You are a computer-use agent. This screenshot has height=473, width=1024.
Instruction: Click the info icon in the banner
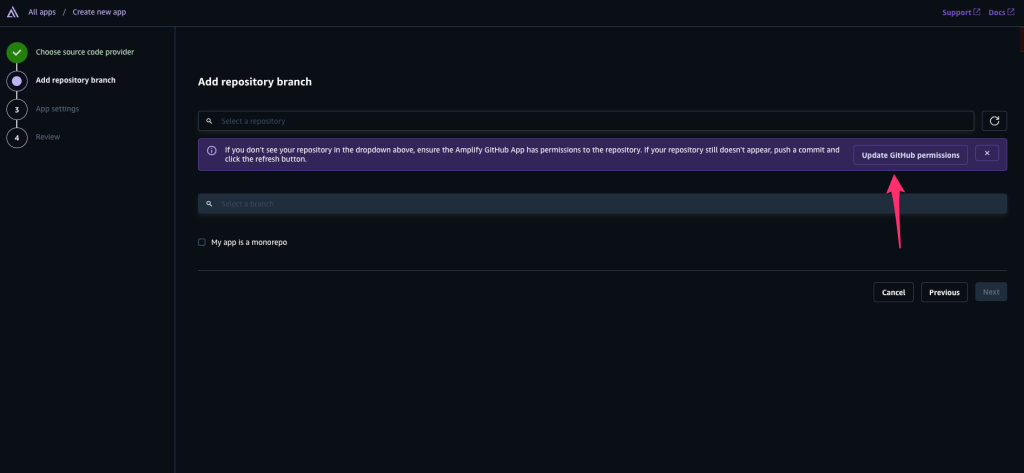click(212, 150)
